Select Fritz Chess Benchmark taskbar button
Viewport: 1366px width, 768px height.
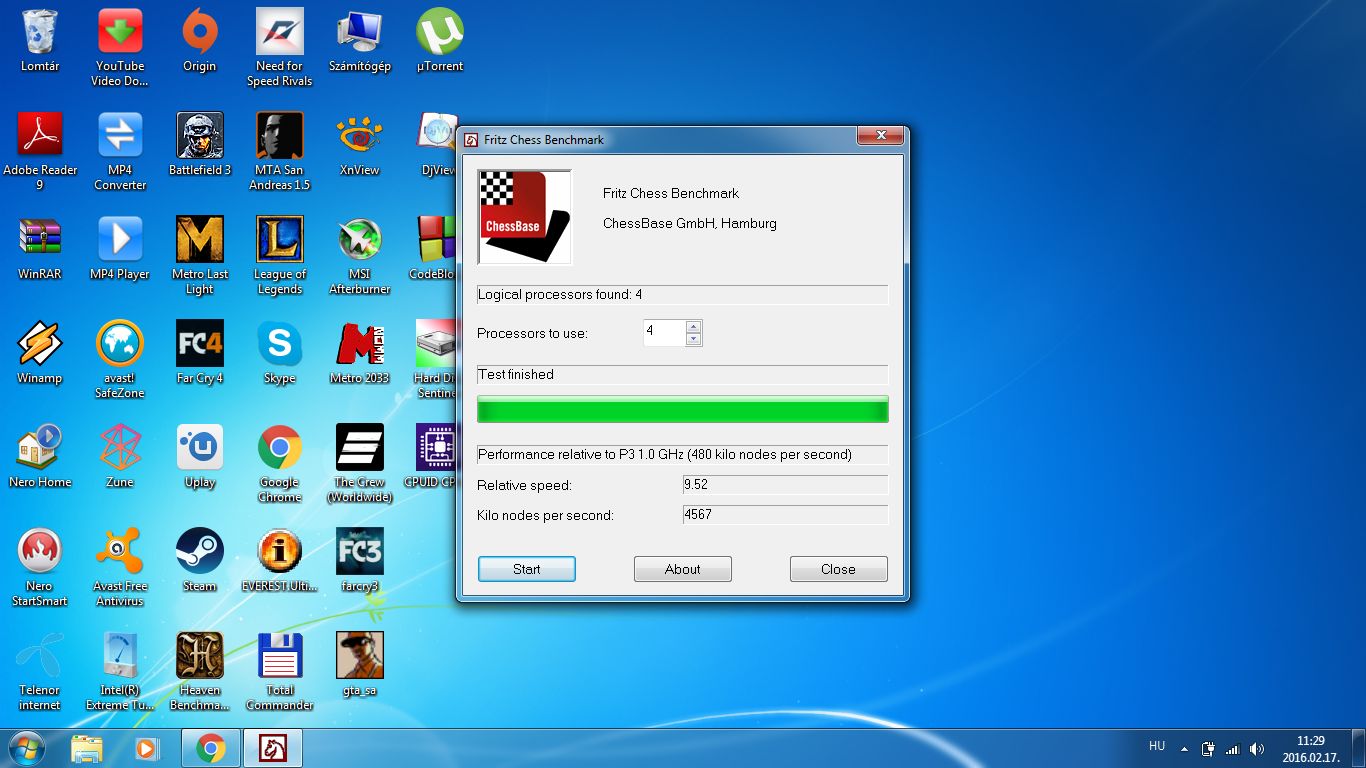[x=273, y=748]
